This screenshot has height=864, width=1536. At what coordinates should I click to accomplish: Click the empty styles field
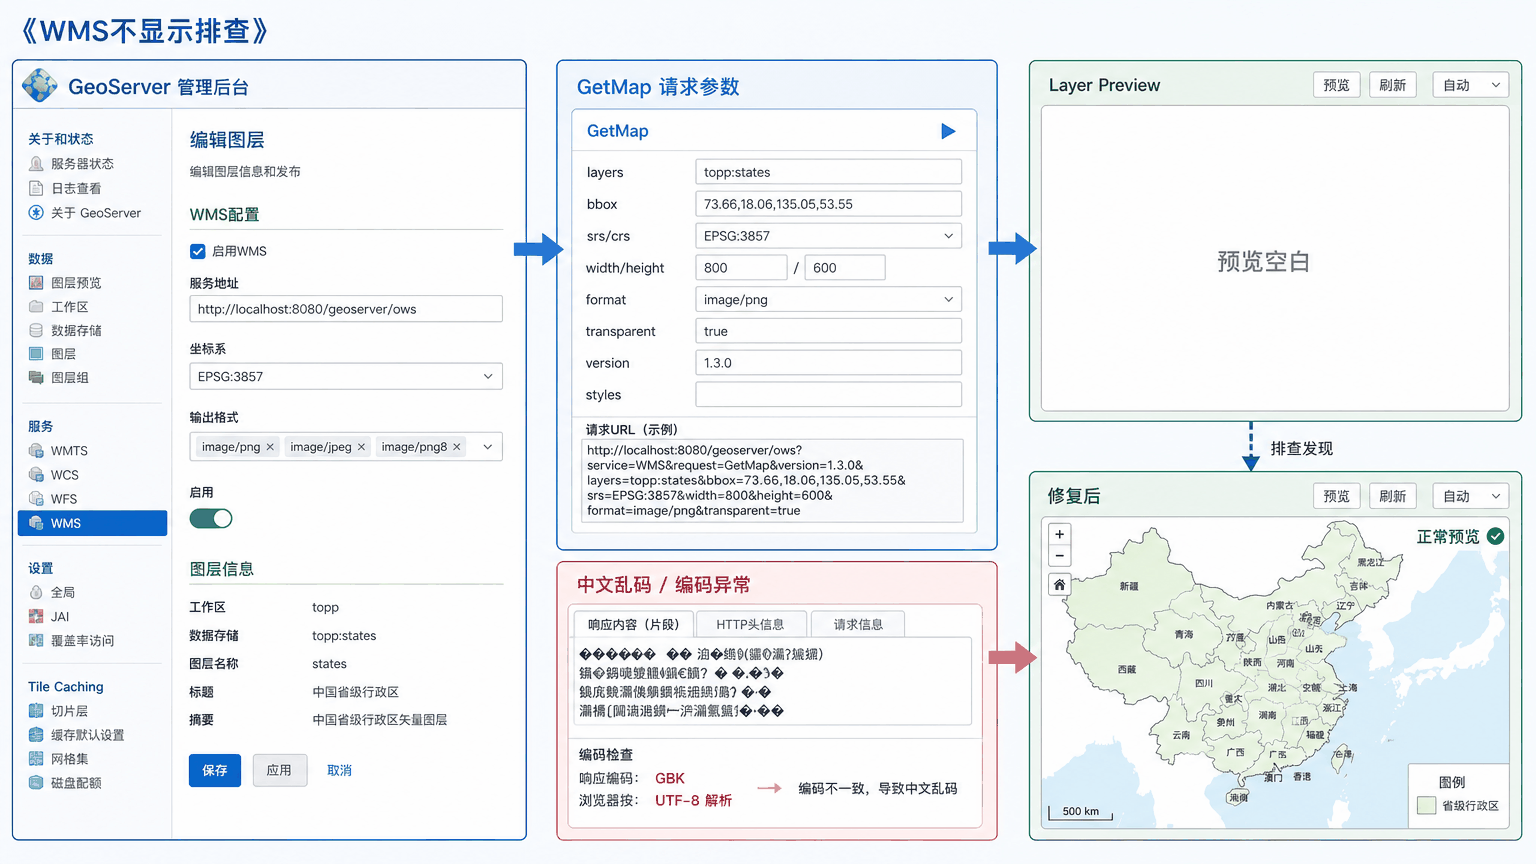828,395
